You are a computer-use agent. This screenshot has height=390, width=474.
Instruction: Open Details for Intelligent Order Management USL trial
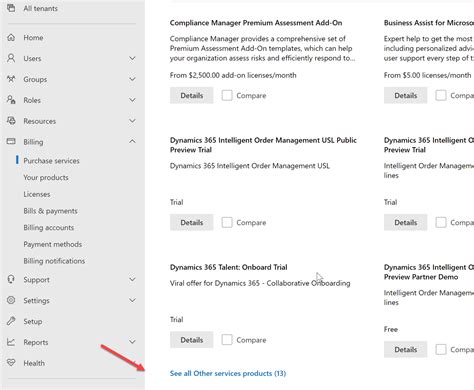tap(192, 222)
